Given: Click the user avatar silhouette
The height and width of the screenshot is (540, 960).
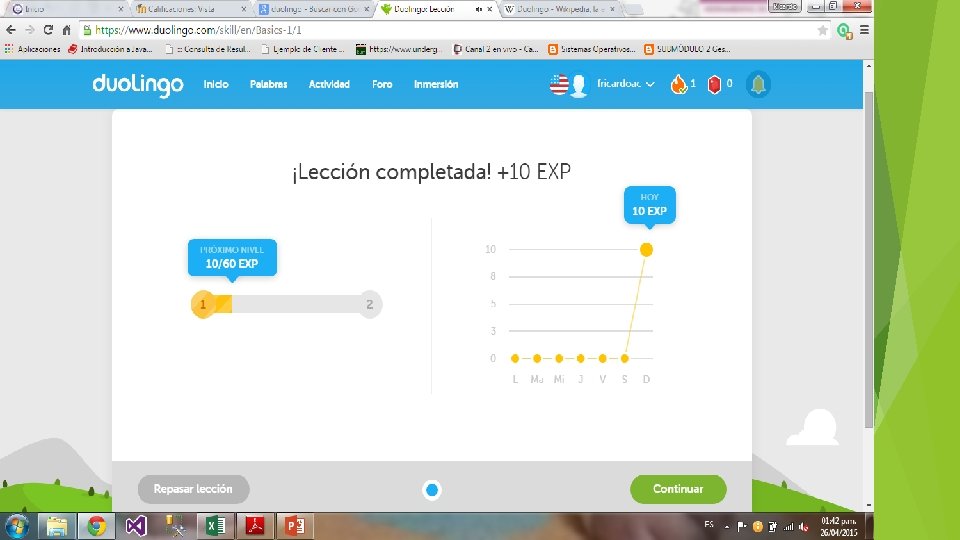Looking at the screenshot, I should pyautogui.click(x=579, y=86).
